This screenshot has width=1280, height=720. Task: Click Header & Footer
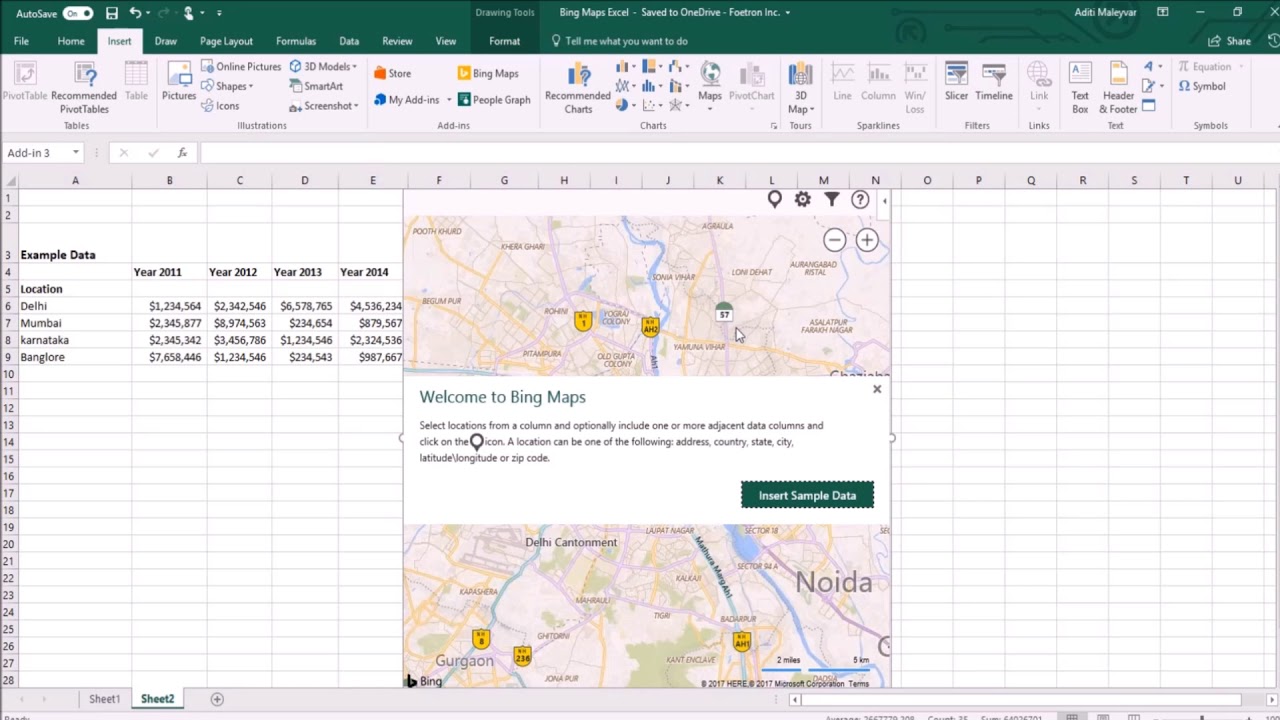[x=1118, y=88]
